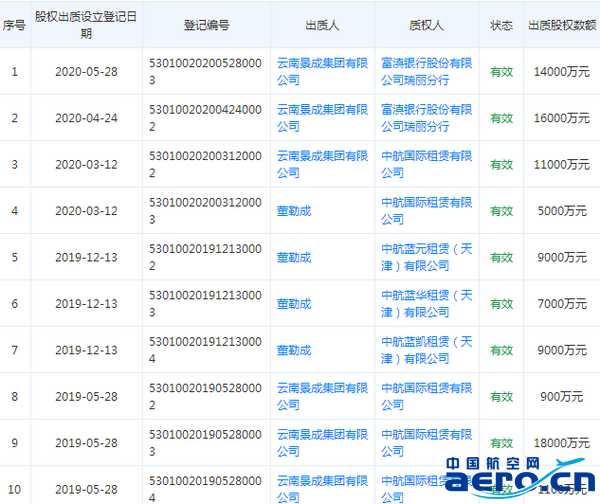Screen dimensions: 600x504
Task: Select date 2020-03-12 in row 3
Action: (86, 164)
